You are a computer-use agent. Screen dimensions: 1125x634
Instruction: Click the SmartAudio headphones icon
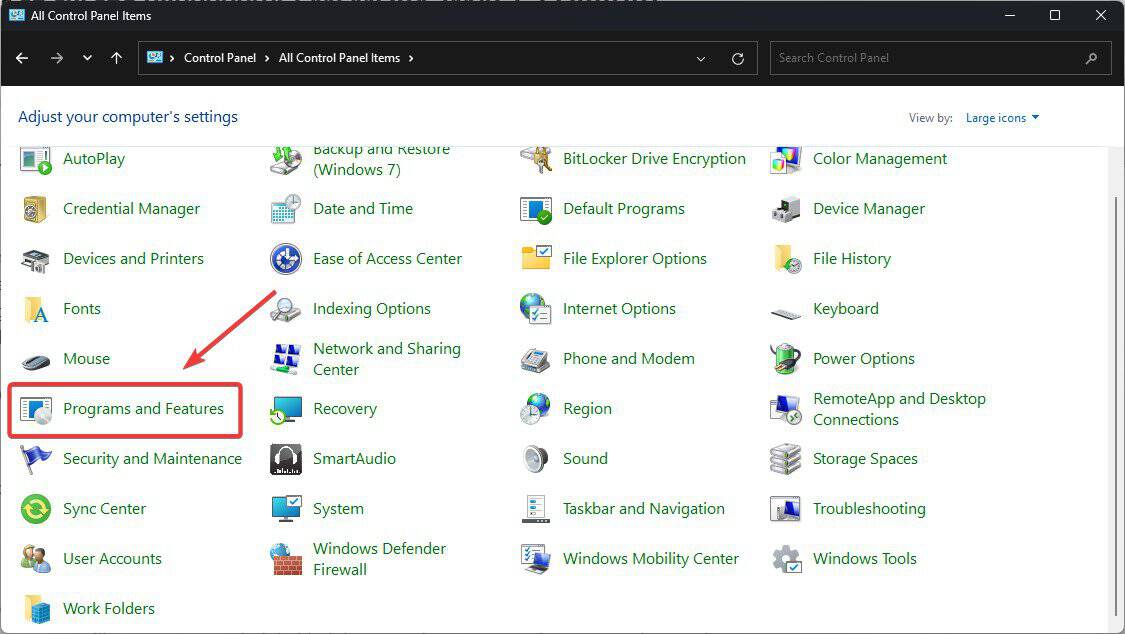click(x=286, y=460)
